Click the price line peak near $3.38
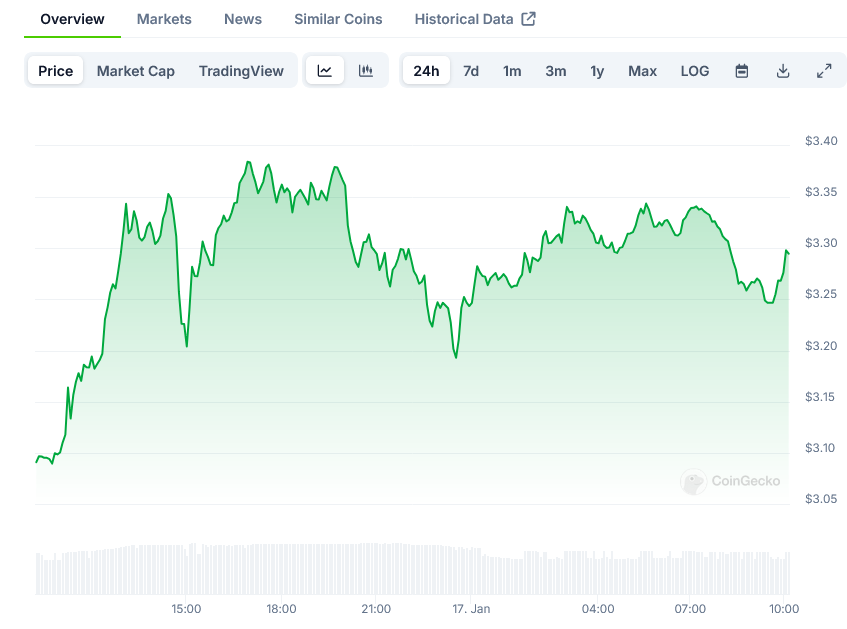Screen dimensions: 847x629 click(247, 162)
